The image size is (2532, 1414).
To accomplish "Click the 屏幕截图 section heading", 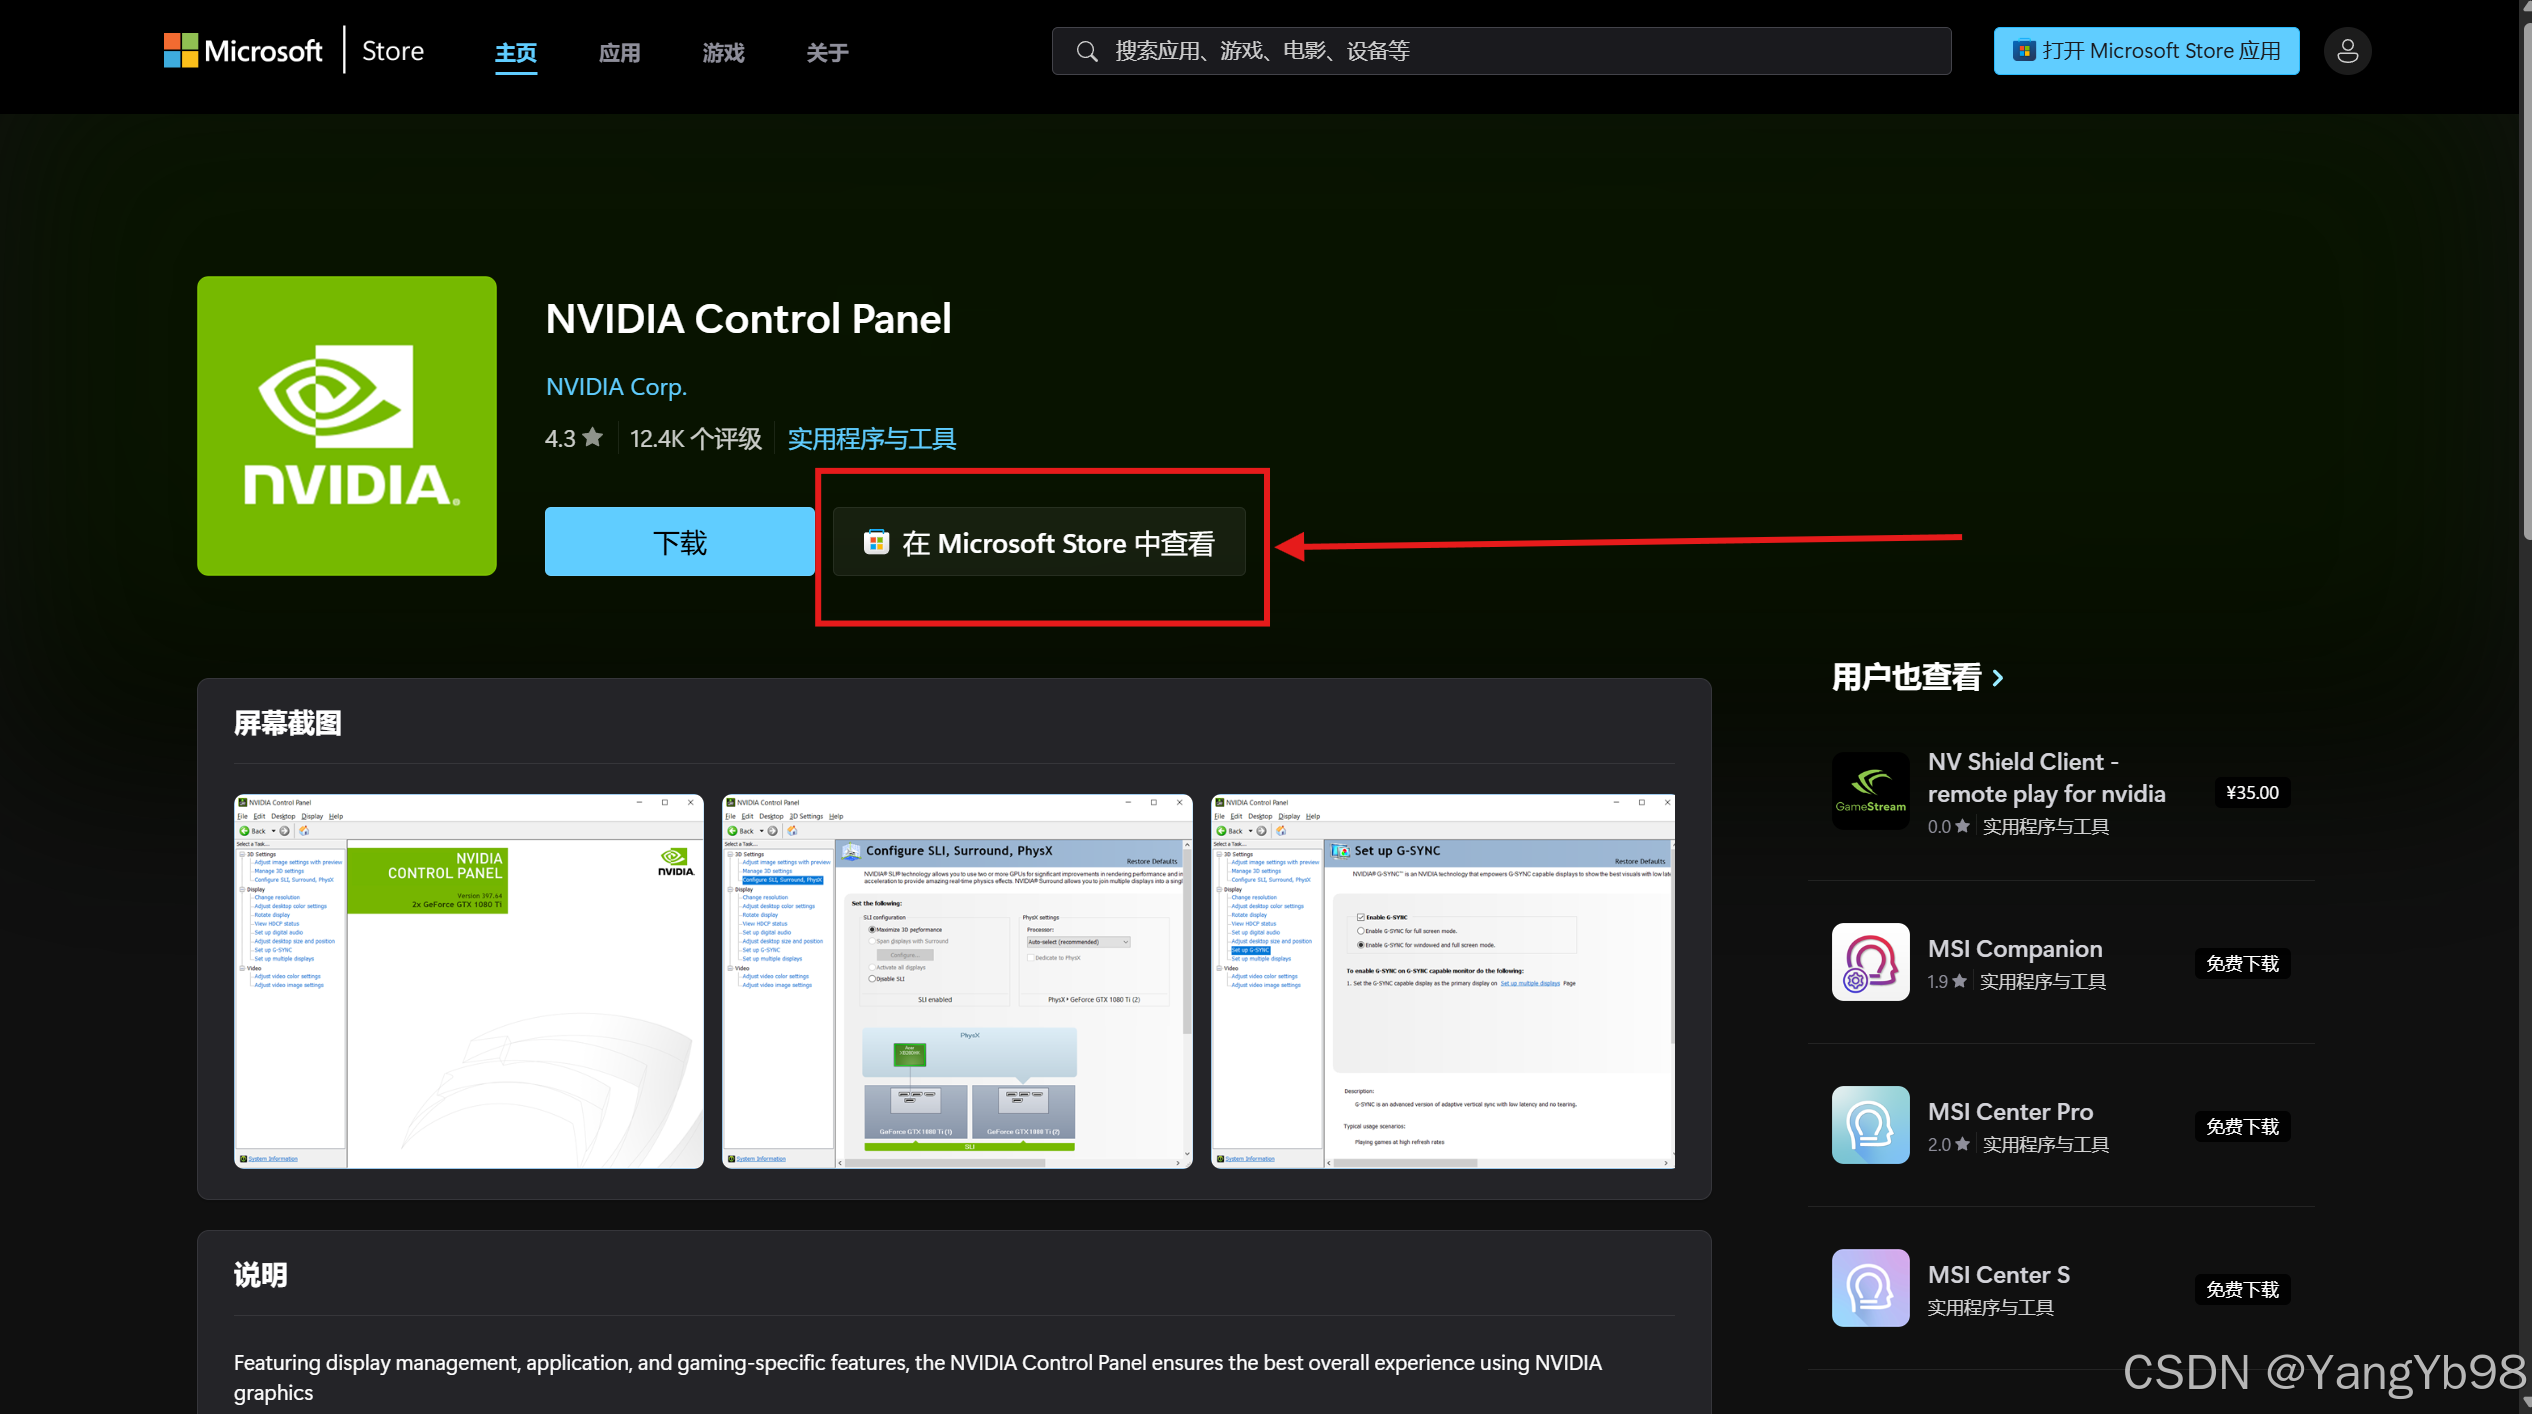I will tap(288, 723).
